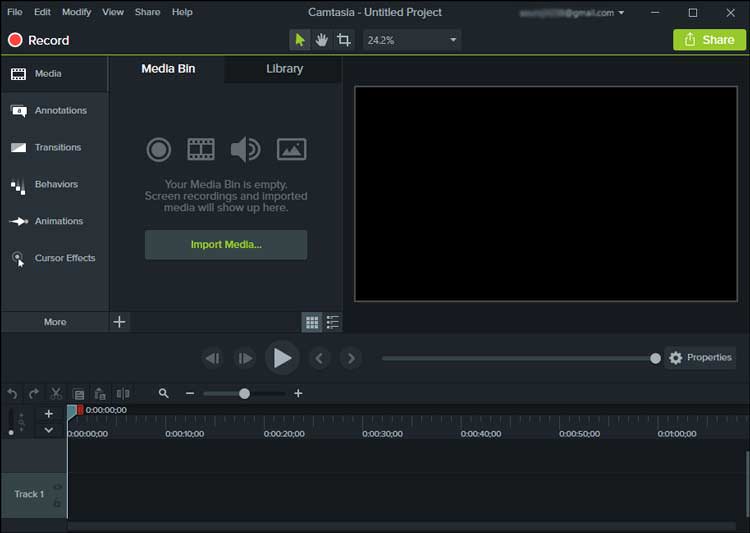Open the Behaviors panel
This screenshot has height=533, width=750.
coord(55,184)
